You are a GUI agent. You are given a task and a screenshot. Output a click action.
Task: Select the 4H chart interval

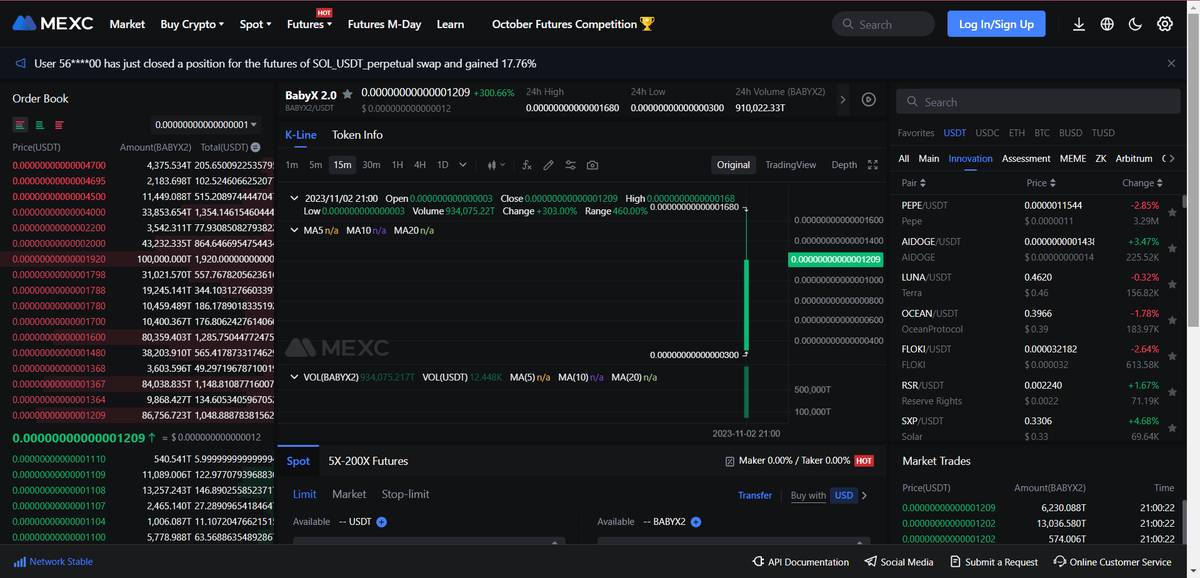(x=420, y=165)
